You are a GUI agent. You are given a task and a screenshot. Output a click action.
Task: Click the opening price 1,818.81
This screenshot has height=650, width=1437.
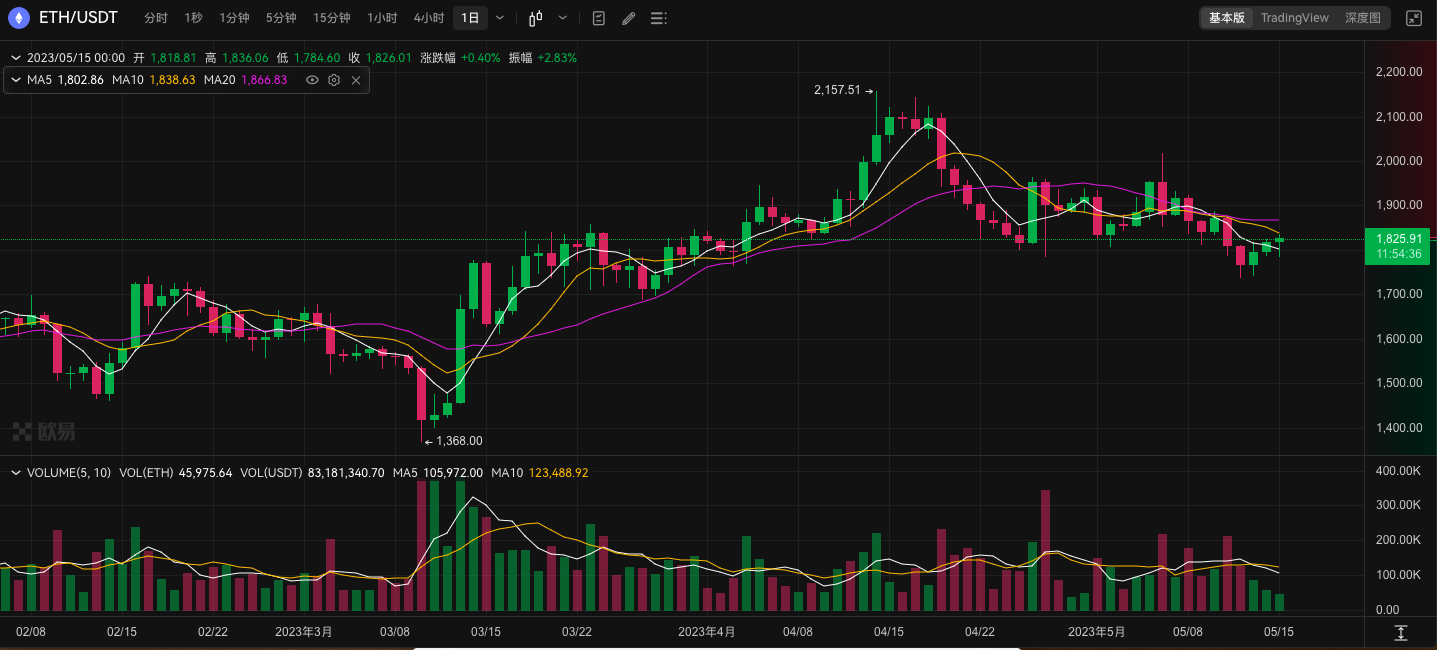(x=174, y=58)
